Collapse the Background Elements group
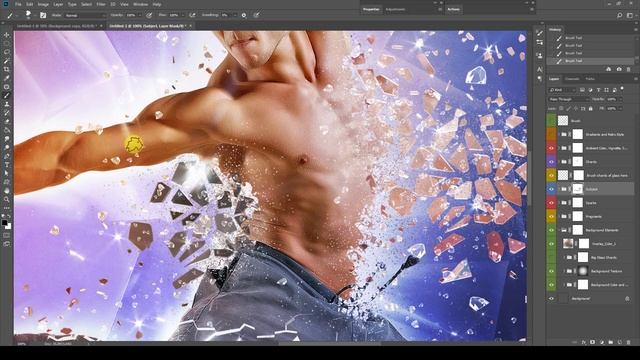The width and height of the screenshot is (640, 360). [559, 230]
